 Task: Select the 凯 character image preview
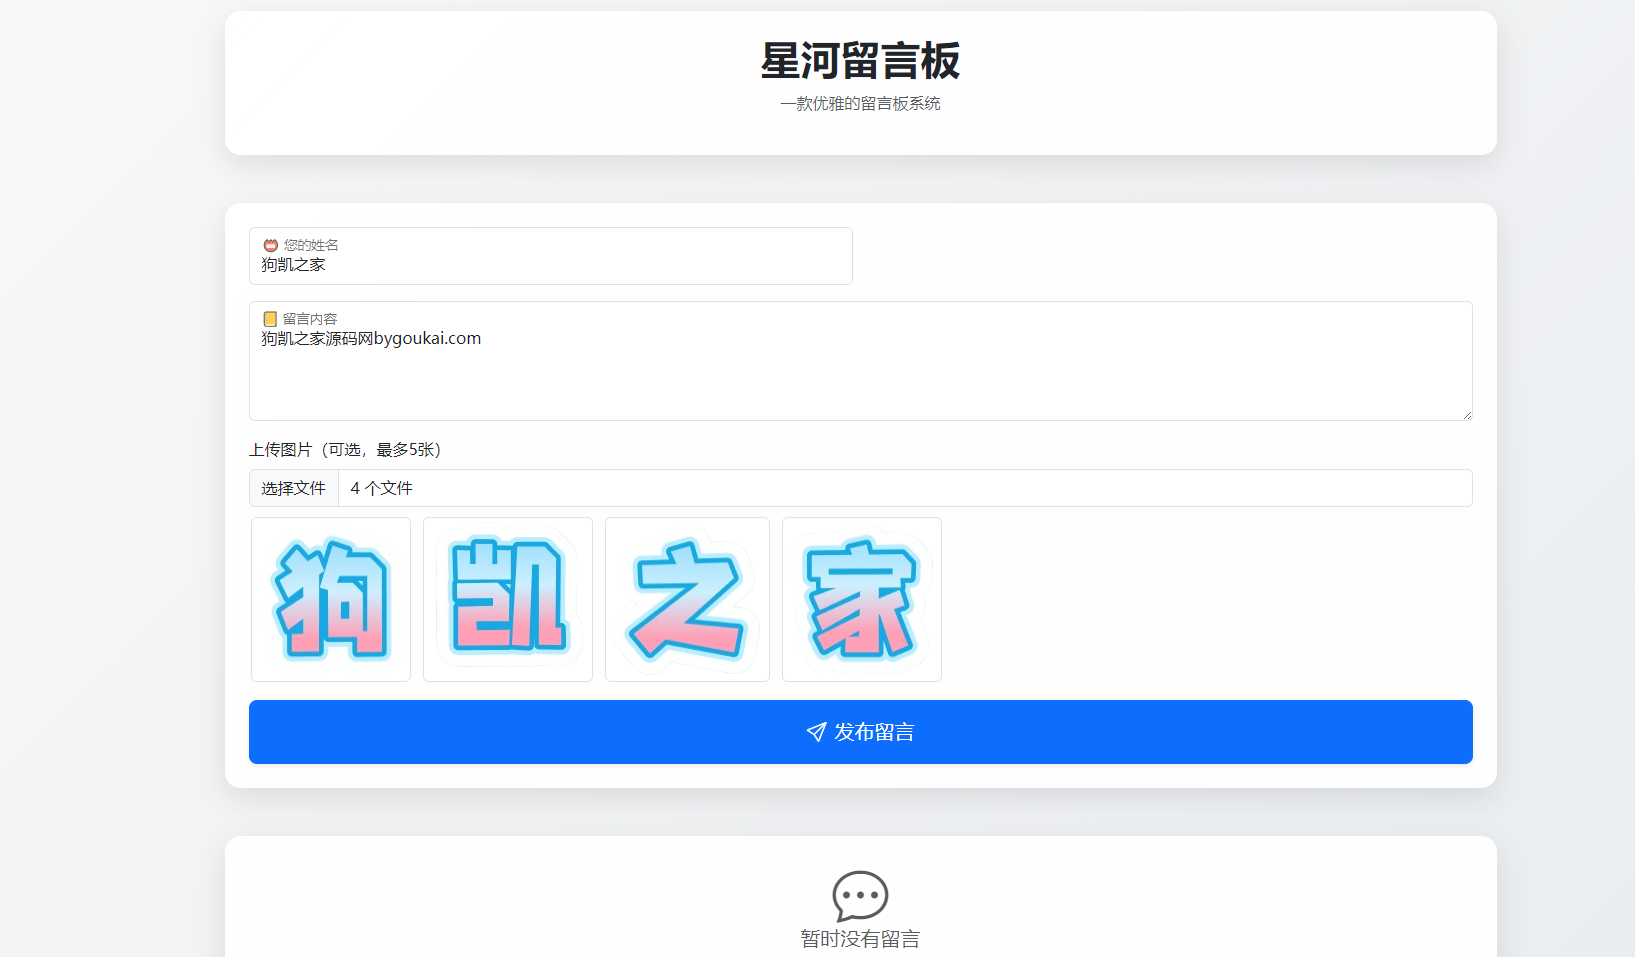(507, 599)
